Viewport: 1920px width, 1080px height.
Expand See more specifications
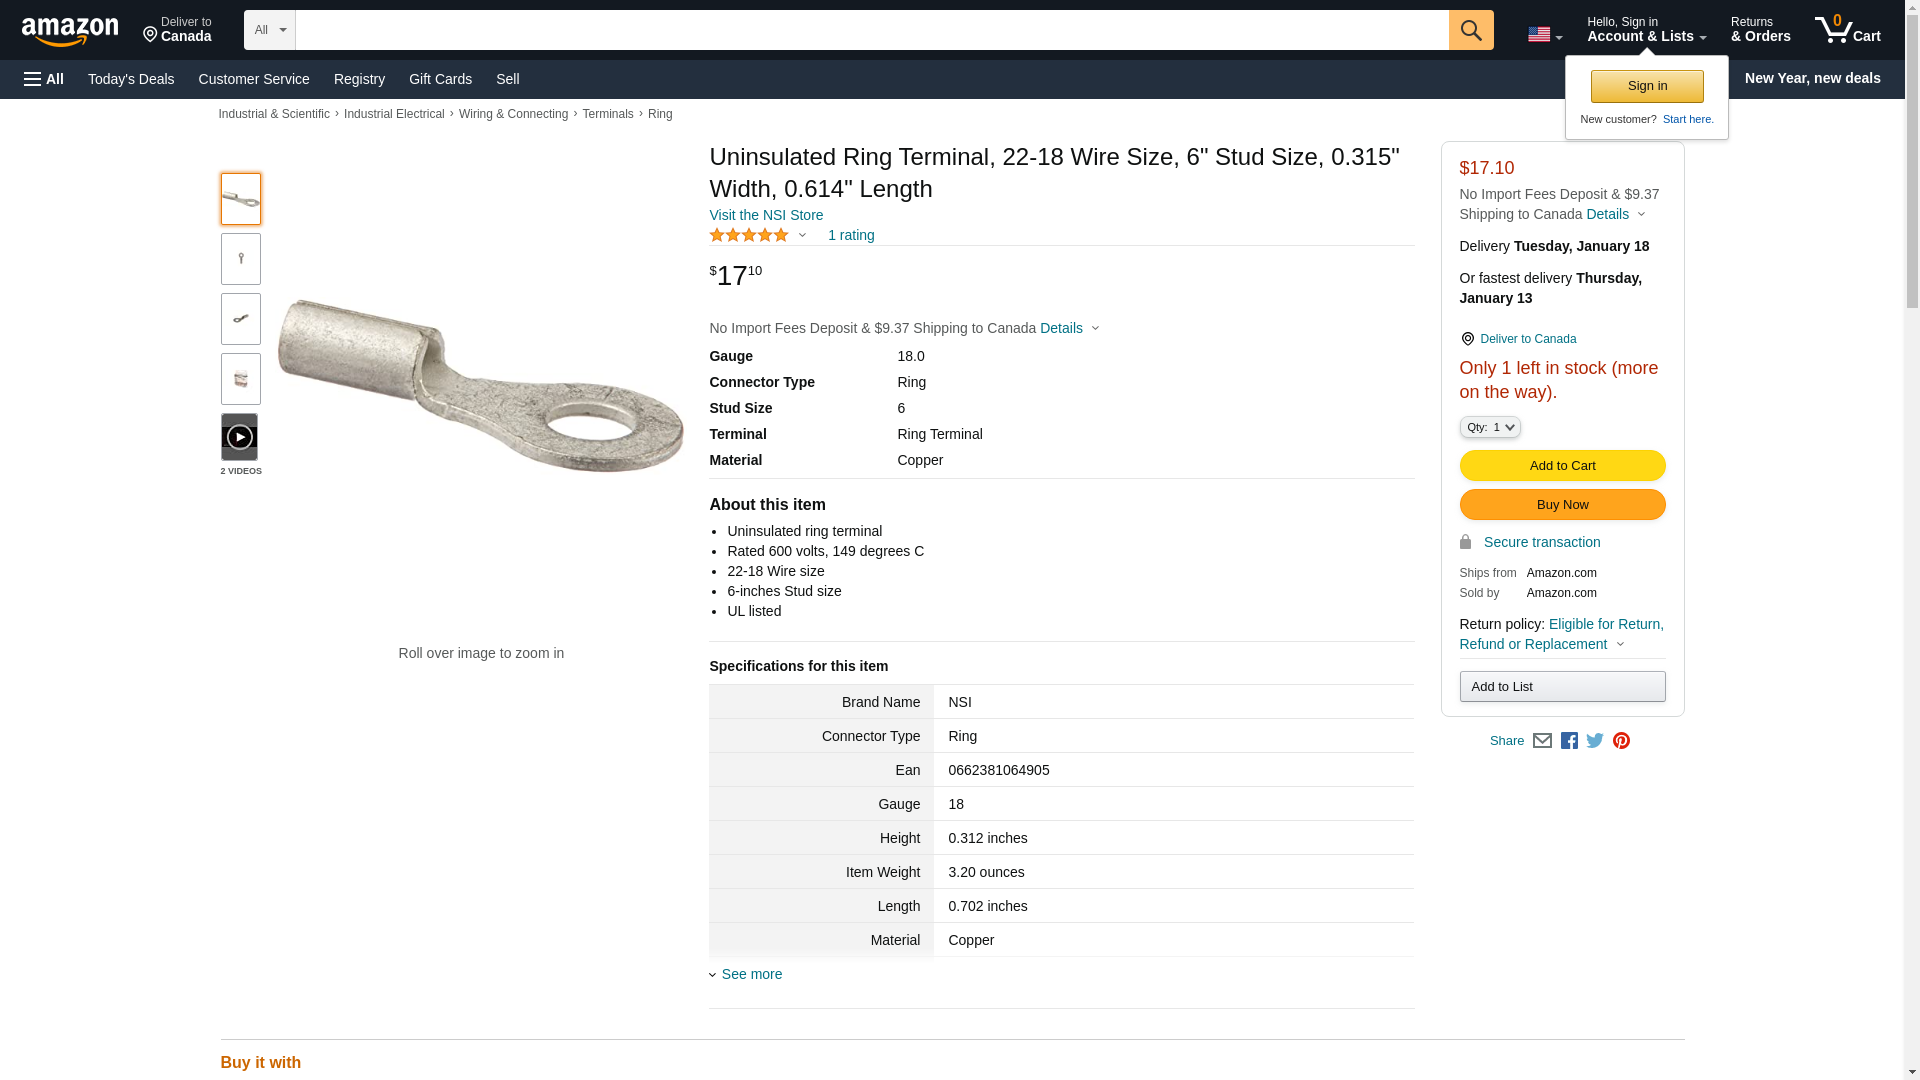[750, 974]
